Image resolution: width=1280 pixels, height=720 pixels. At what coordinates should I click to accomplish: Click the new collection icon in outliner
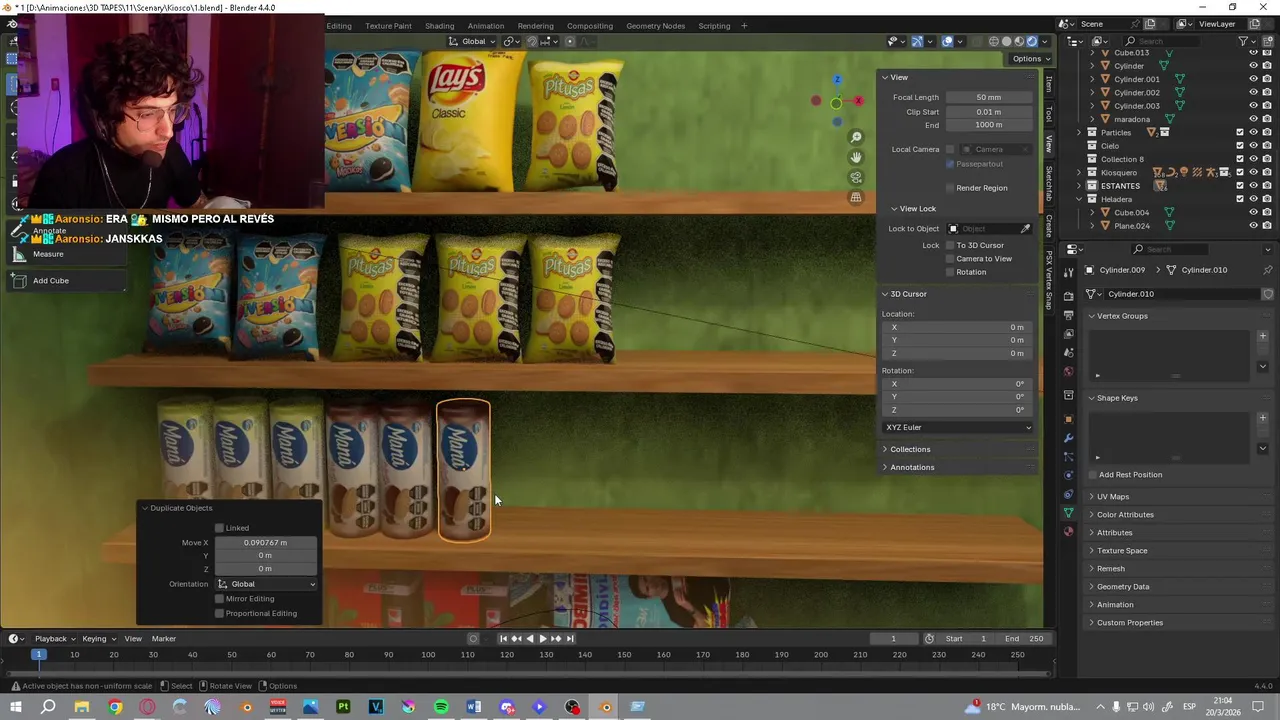coord(1267,41)
